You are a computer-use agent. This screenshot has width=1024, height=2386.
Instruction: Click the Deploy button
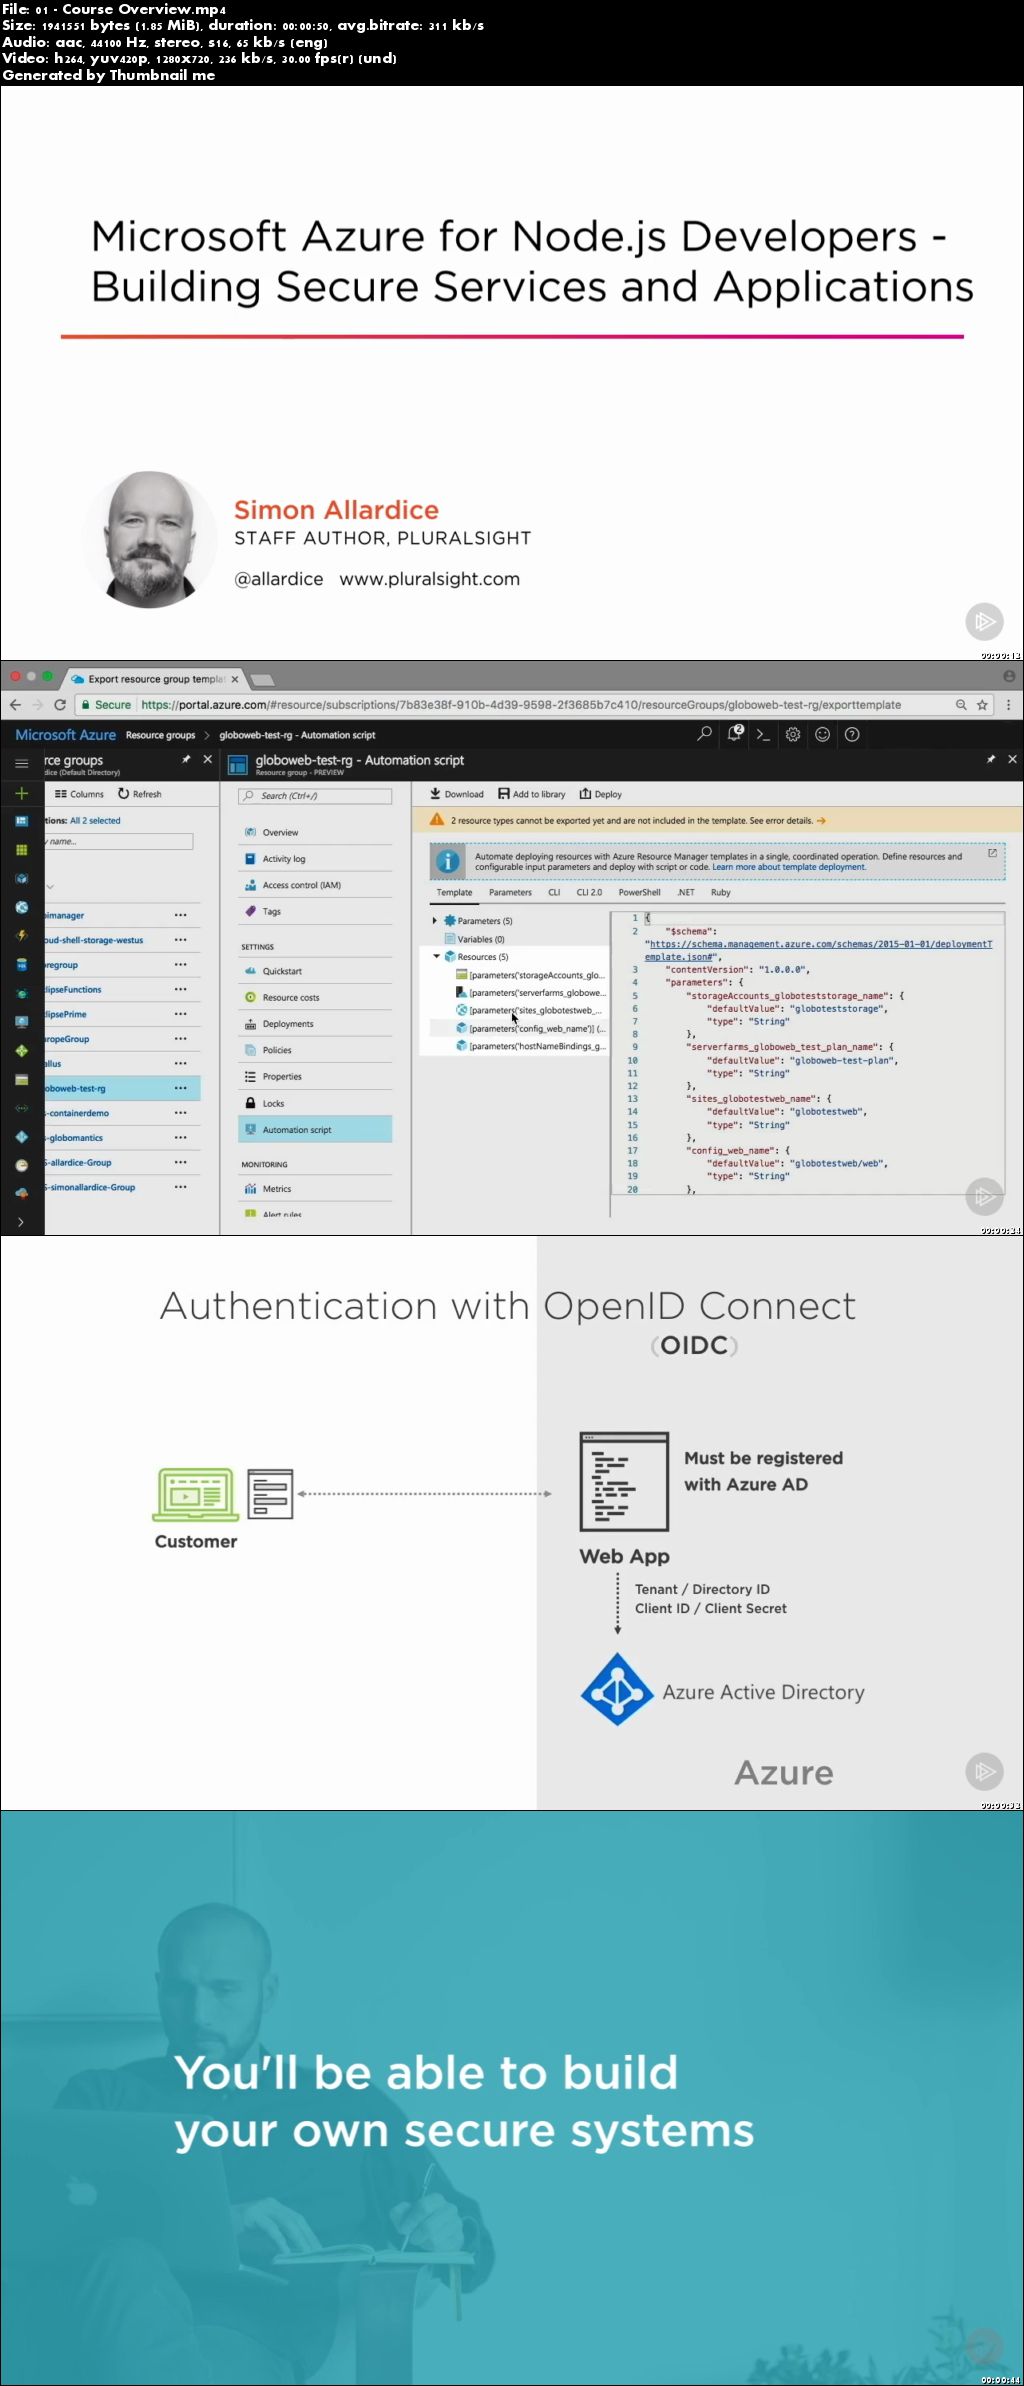601,794
